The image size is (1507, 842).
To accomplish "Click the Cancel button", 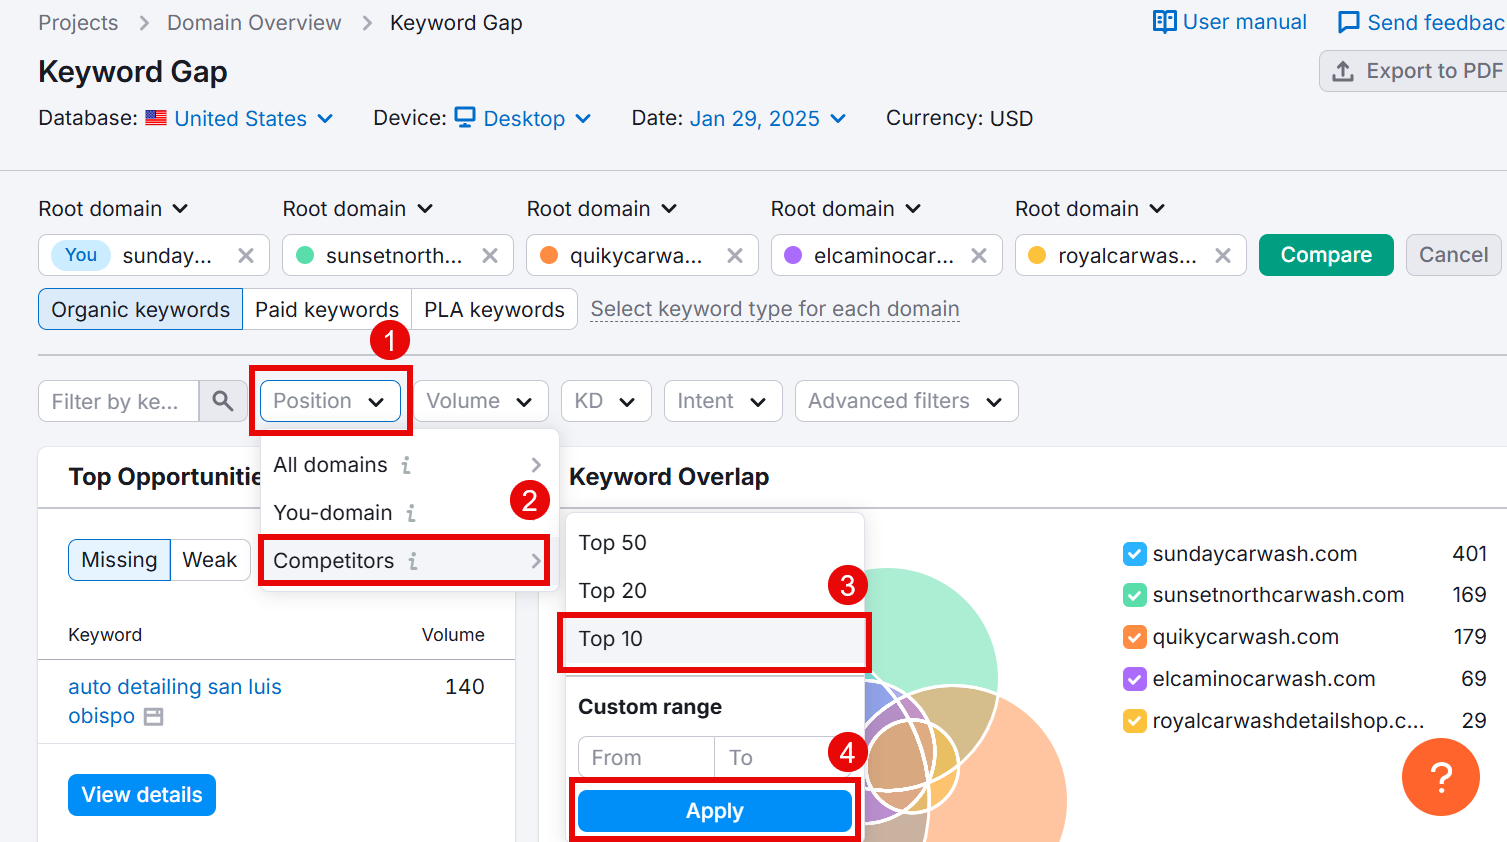I will (x=1453, y=255).
